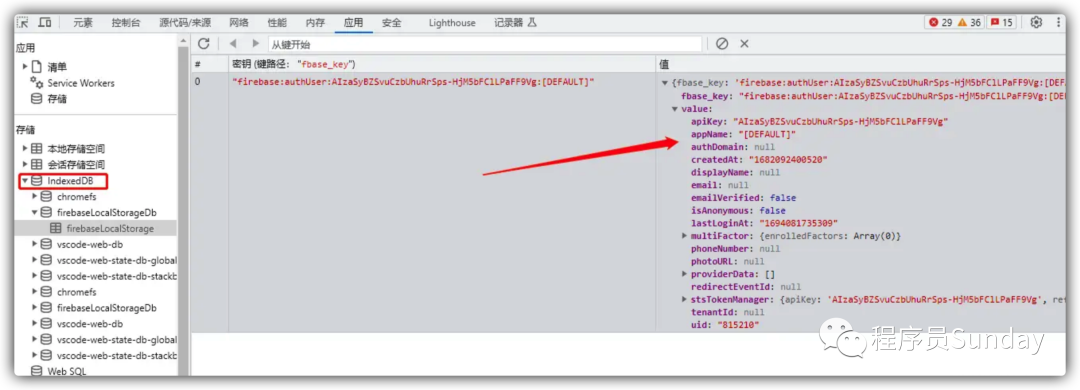Expand the stsTokenManager object

[685, 299]
